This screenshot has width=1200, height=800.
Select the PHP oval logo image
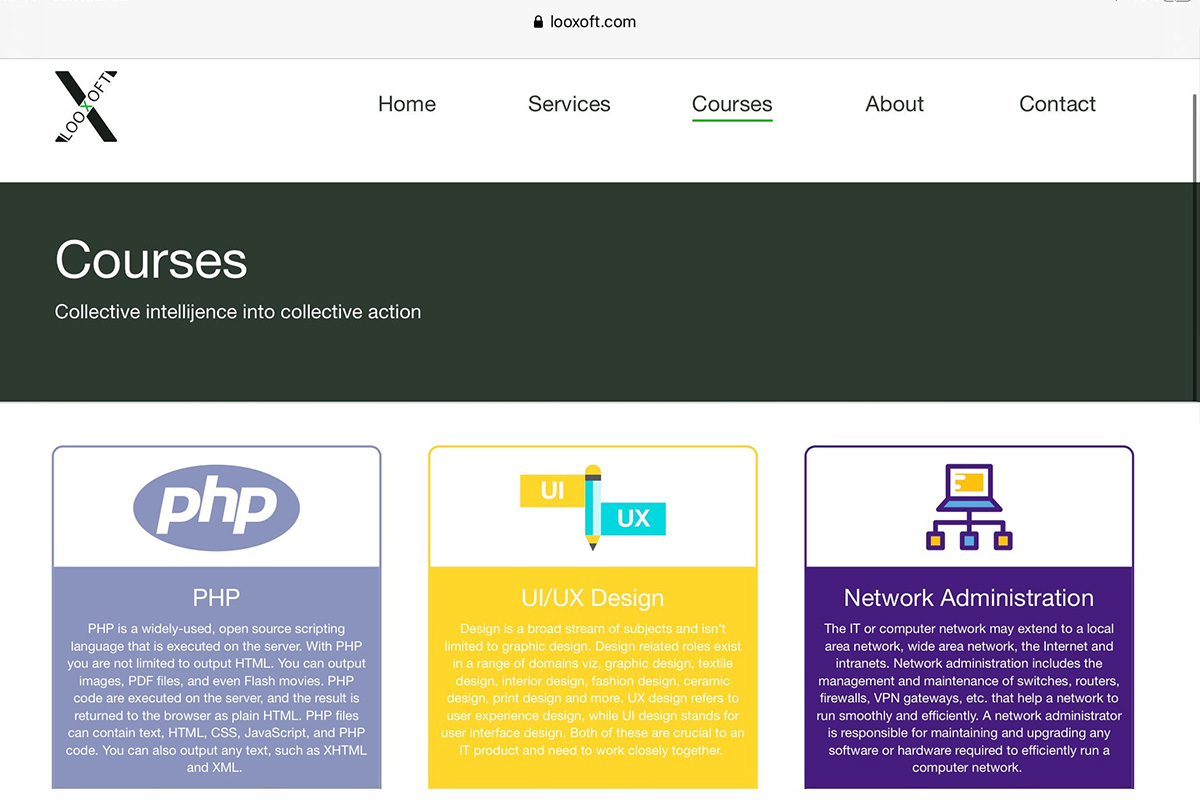[216, 507]
